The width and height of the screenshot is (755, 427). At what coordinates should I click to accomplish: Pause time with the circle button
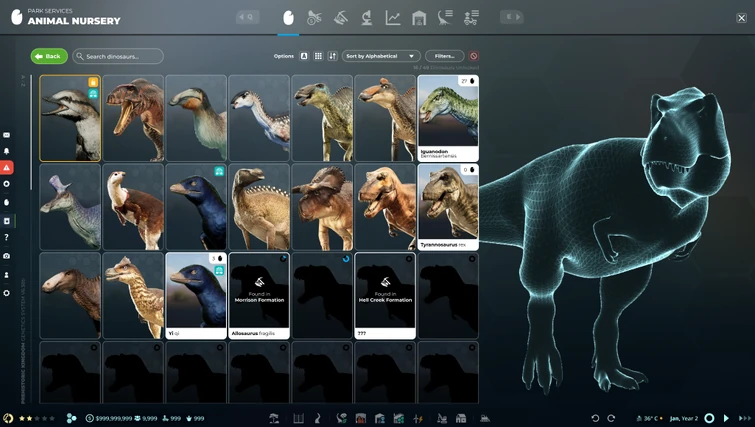pos(709,418)
